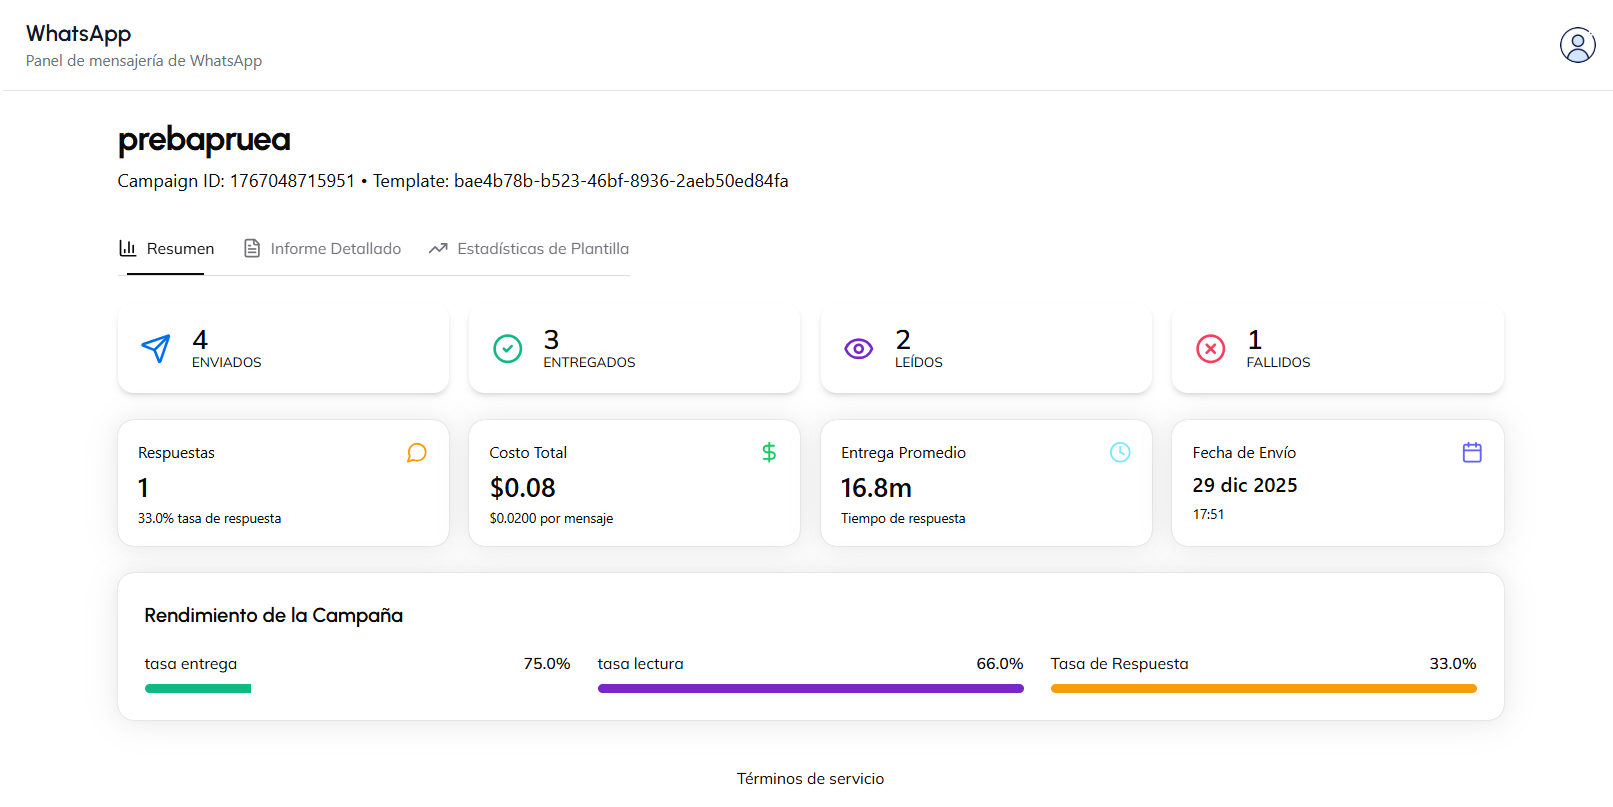Viewport: 1613px width, 807px height.
Task: Open the Términos de servicio link
Action: [x=810, y=778]
